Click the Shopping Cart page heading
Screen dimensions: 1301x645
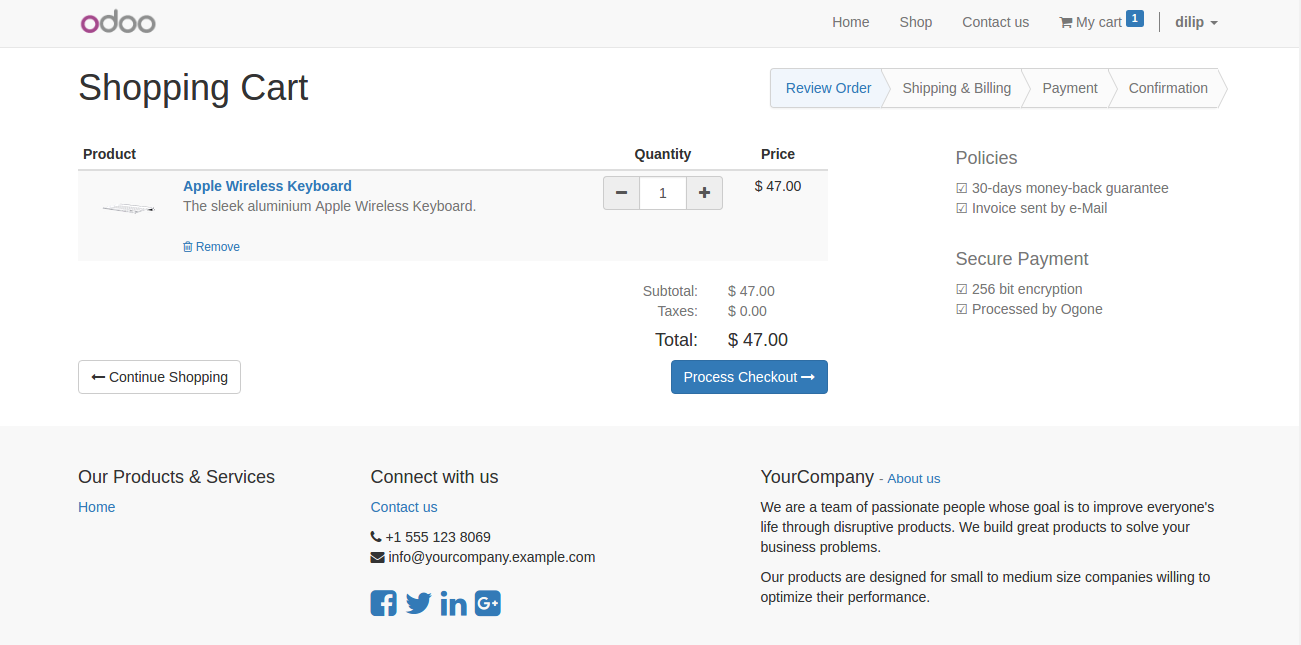coord(193,88)
